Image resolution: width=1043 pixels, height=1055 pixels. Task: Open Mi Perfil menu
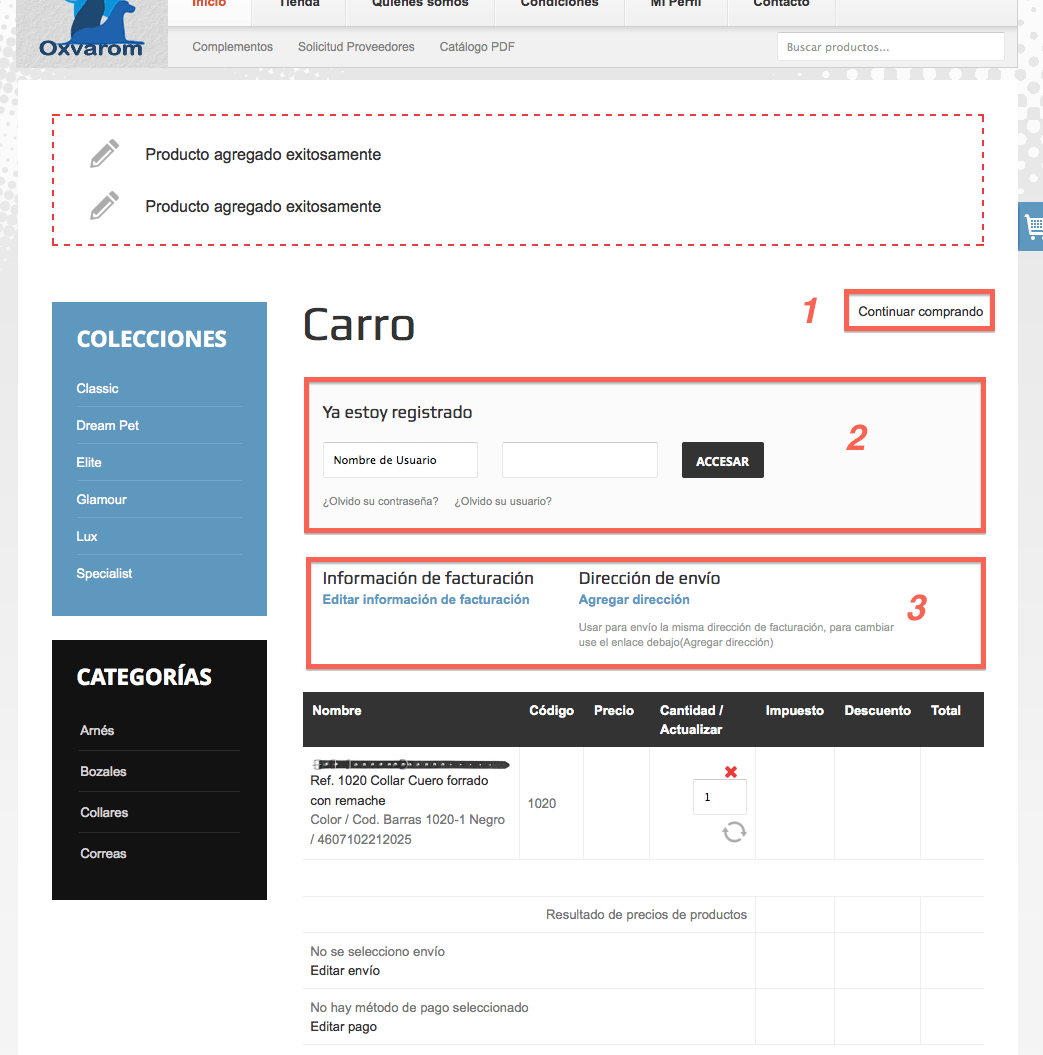[x=676, y=4]
